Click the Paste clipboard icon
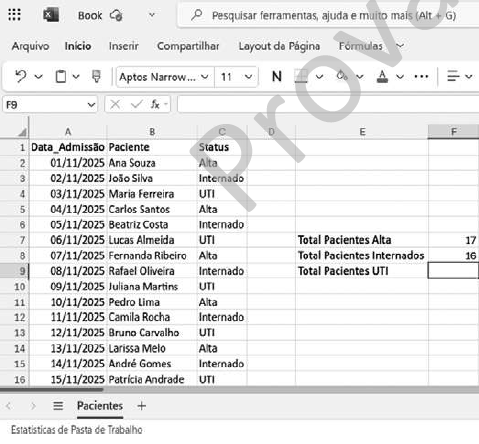This screenshot has width=479, height=444. [61, 77]
